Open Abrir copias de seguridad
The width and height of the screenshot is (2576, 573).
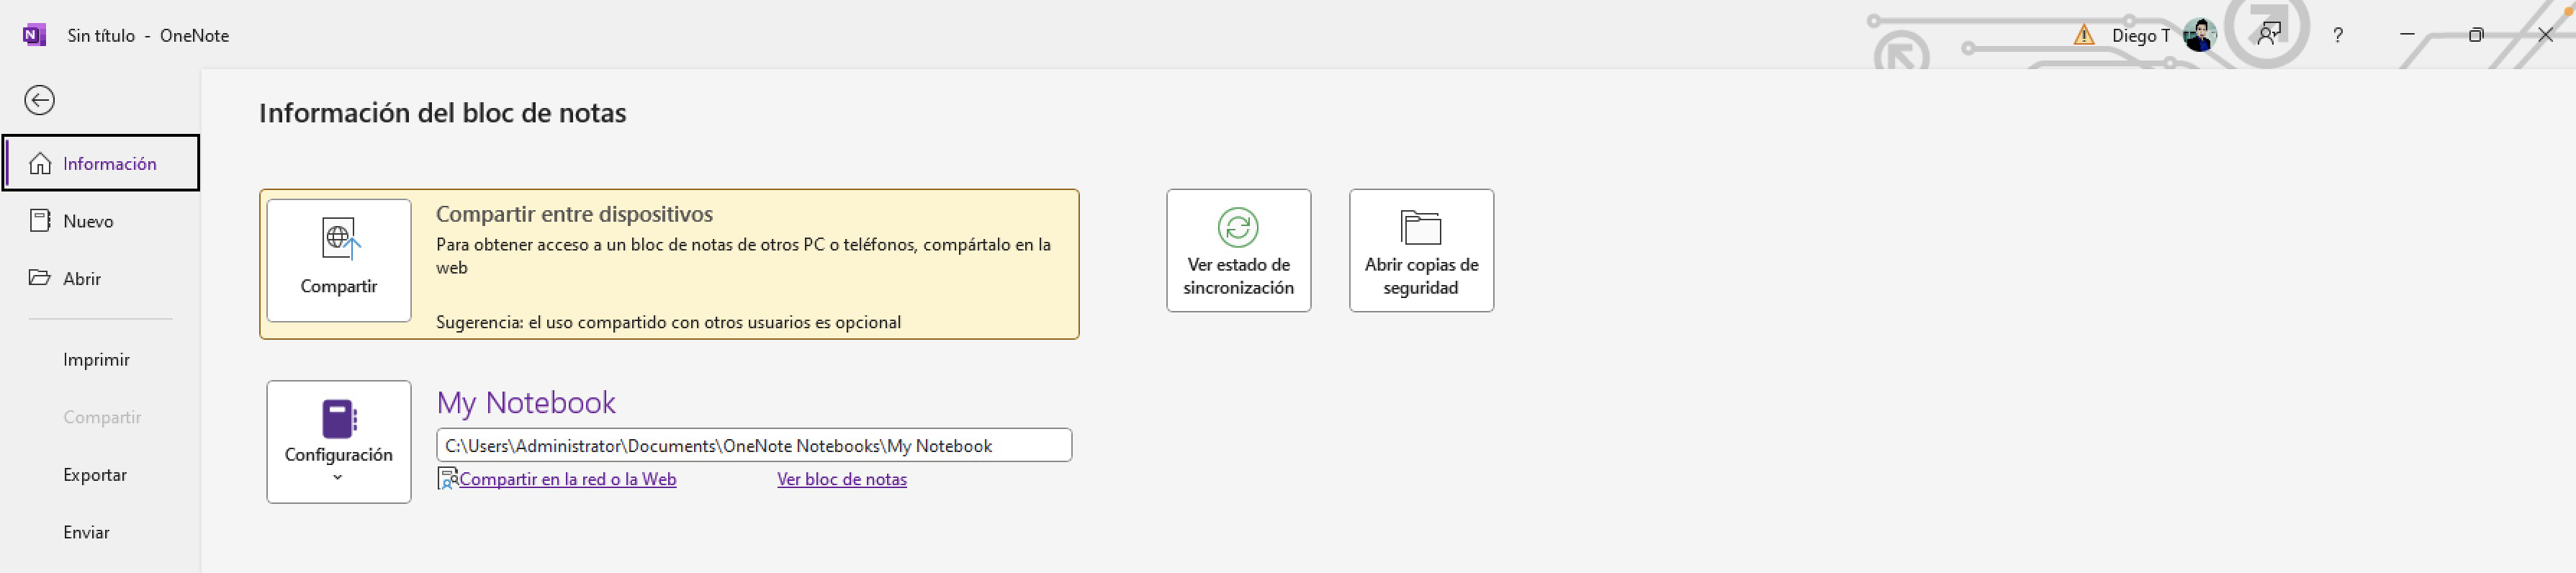[1421, 251]
